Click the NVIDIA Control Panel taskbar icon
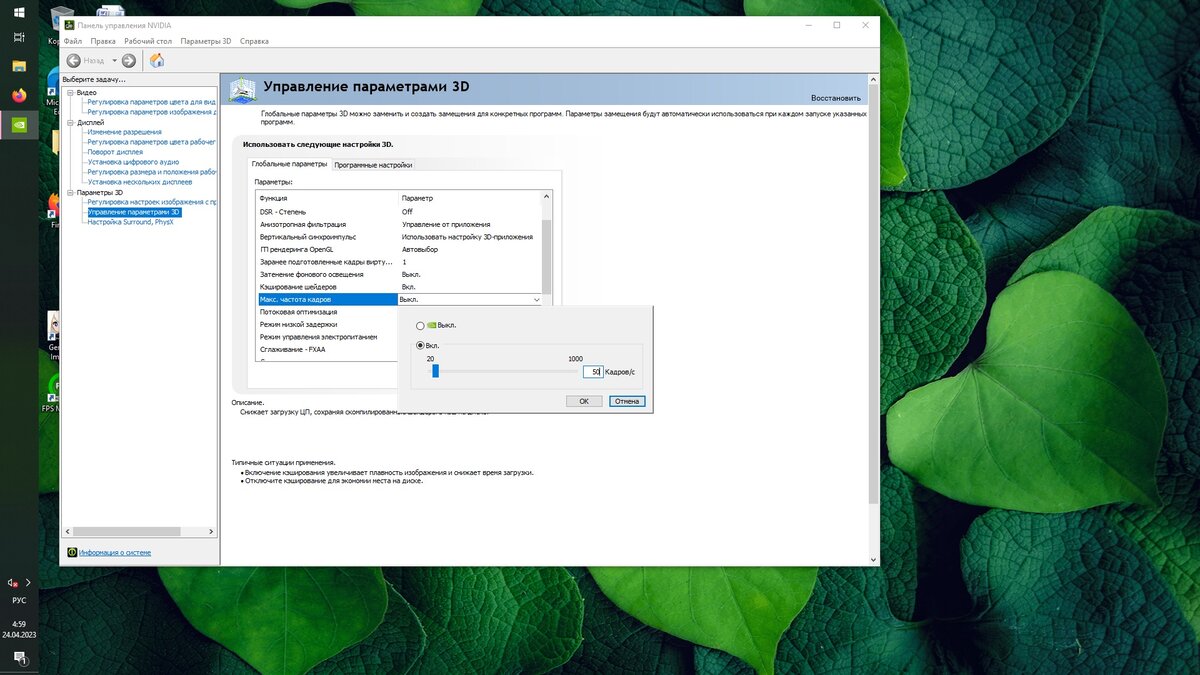The width and height of the screenshot is (1200, 675). [19, 125]
